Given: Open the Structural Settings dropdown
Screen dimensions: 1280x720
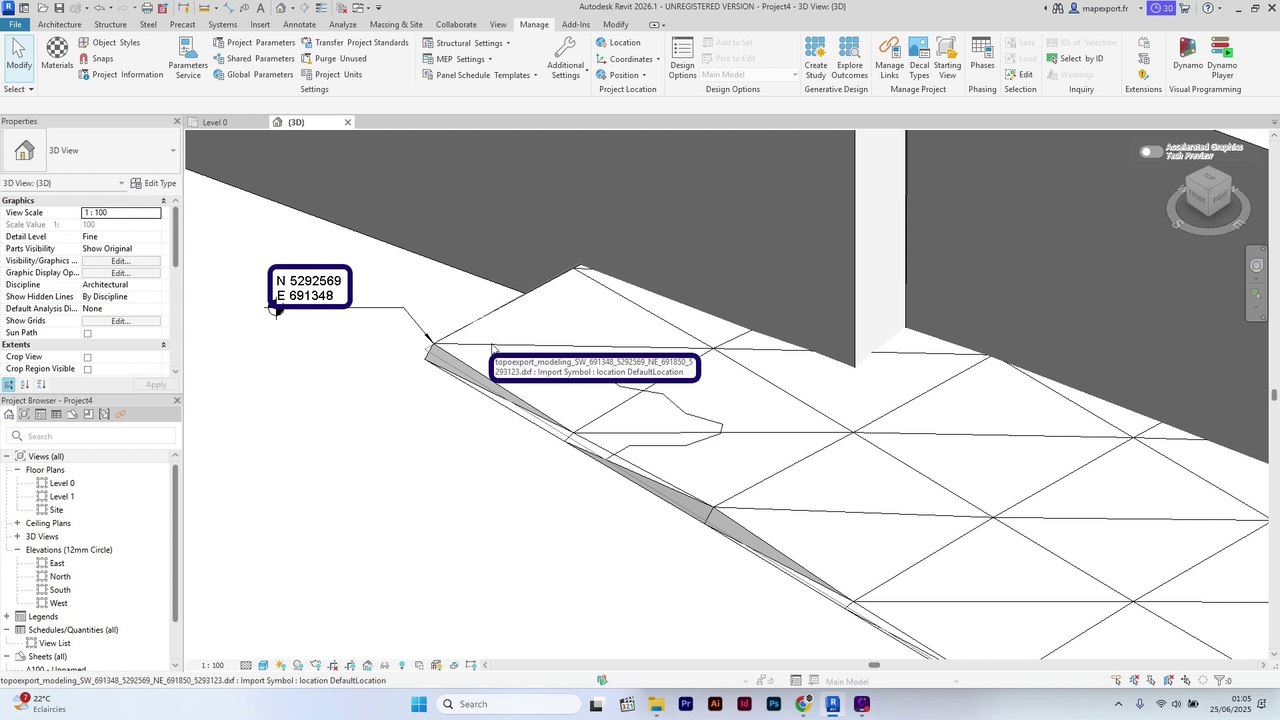Looking at the screenshot, I should (466, 43).
